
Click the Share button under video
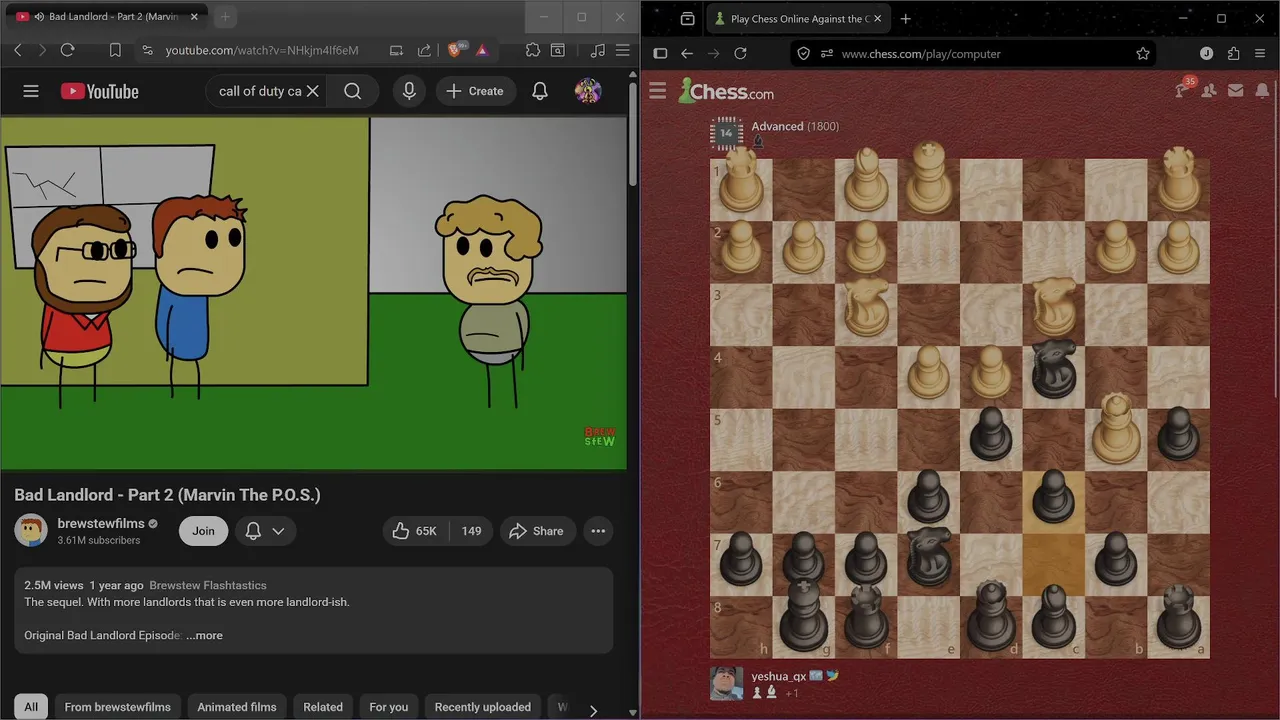(x=537, y=531)
